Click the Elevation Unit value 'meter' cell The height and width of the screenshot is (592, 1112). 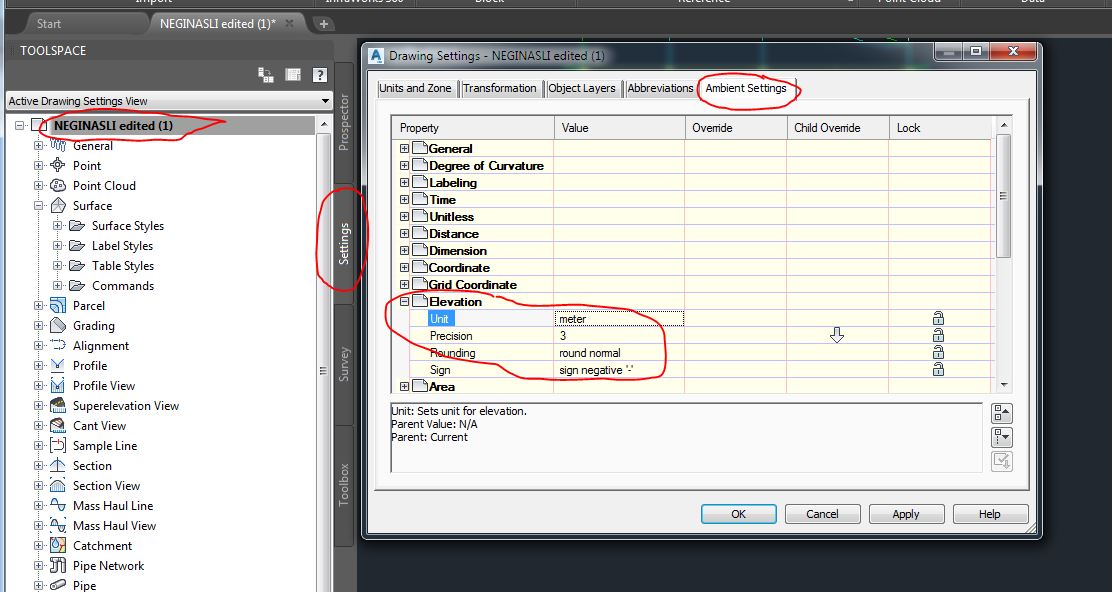(618, 319)
